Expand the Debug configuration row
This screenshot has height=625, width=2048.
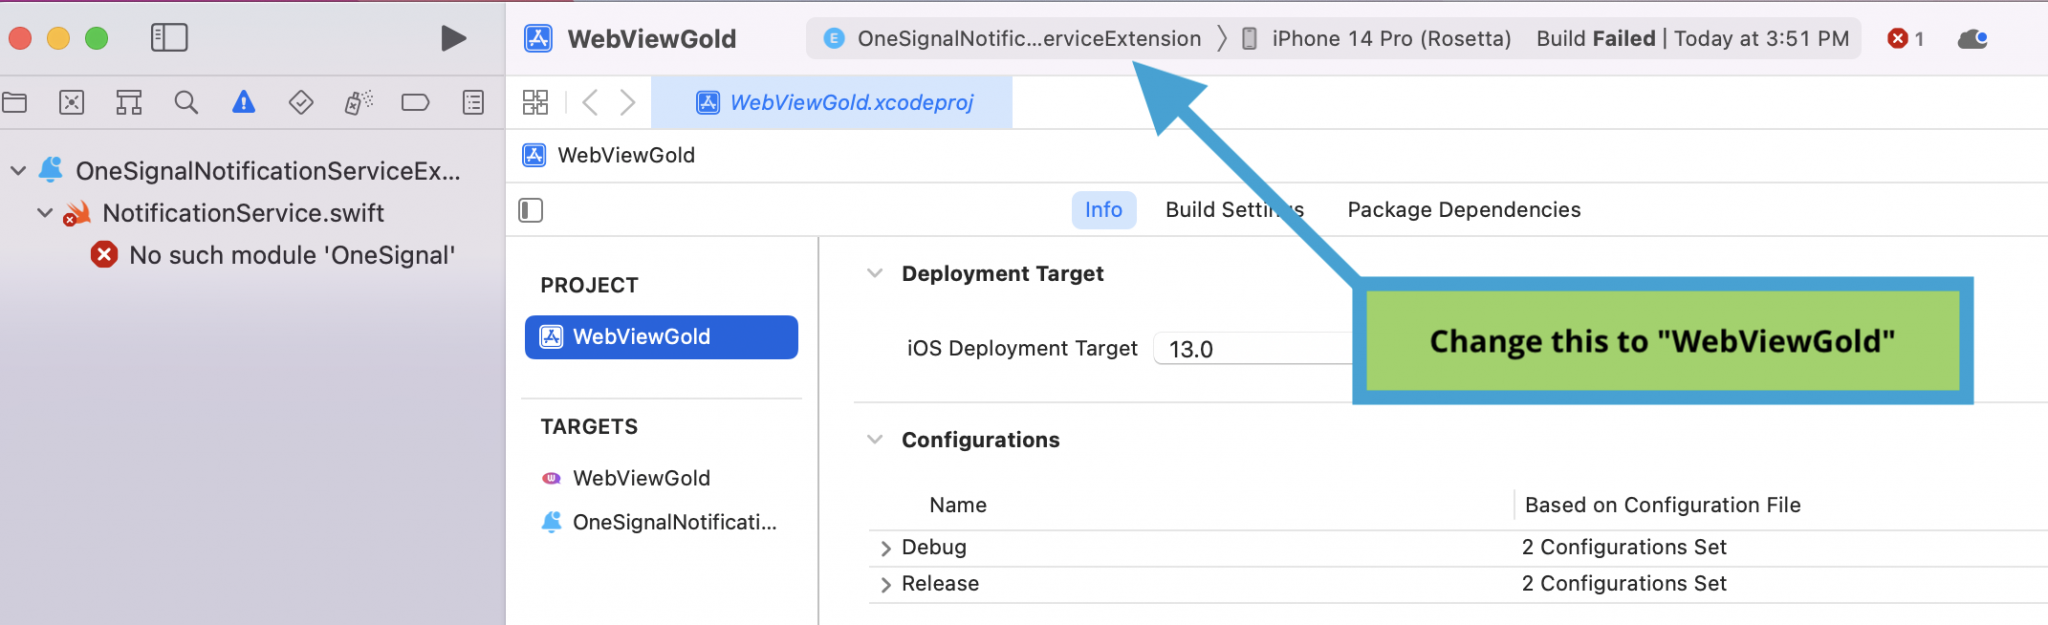(x=885, y=548)
